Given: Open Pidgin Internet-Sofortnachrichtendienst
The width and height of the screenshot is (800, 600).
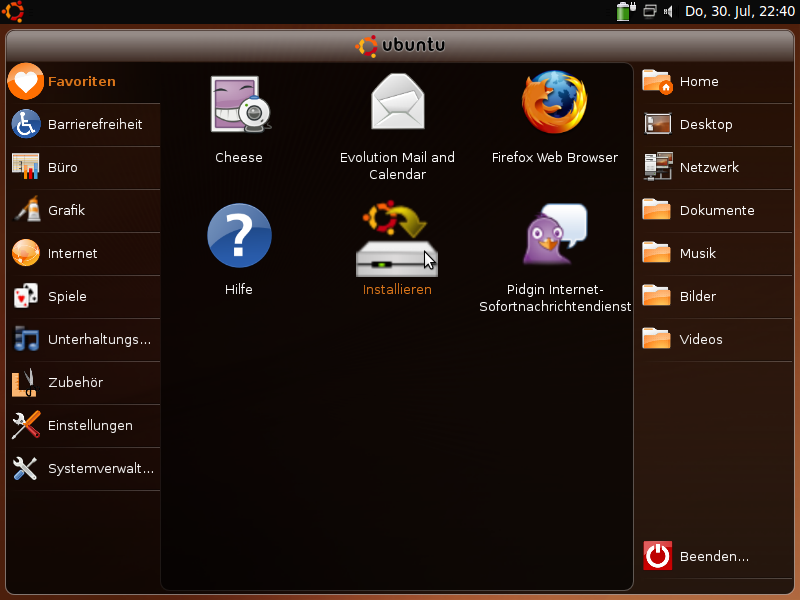Looking at the screenshot, I should click(555, 236).
